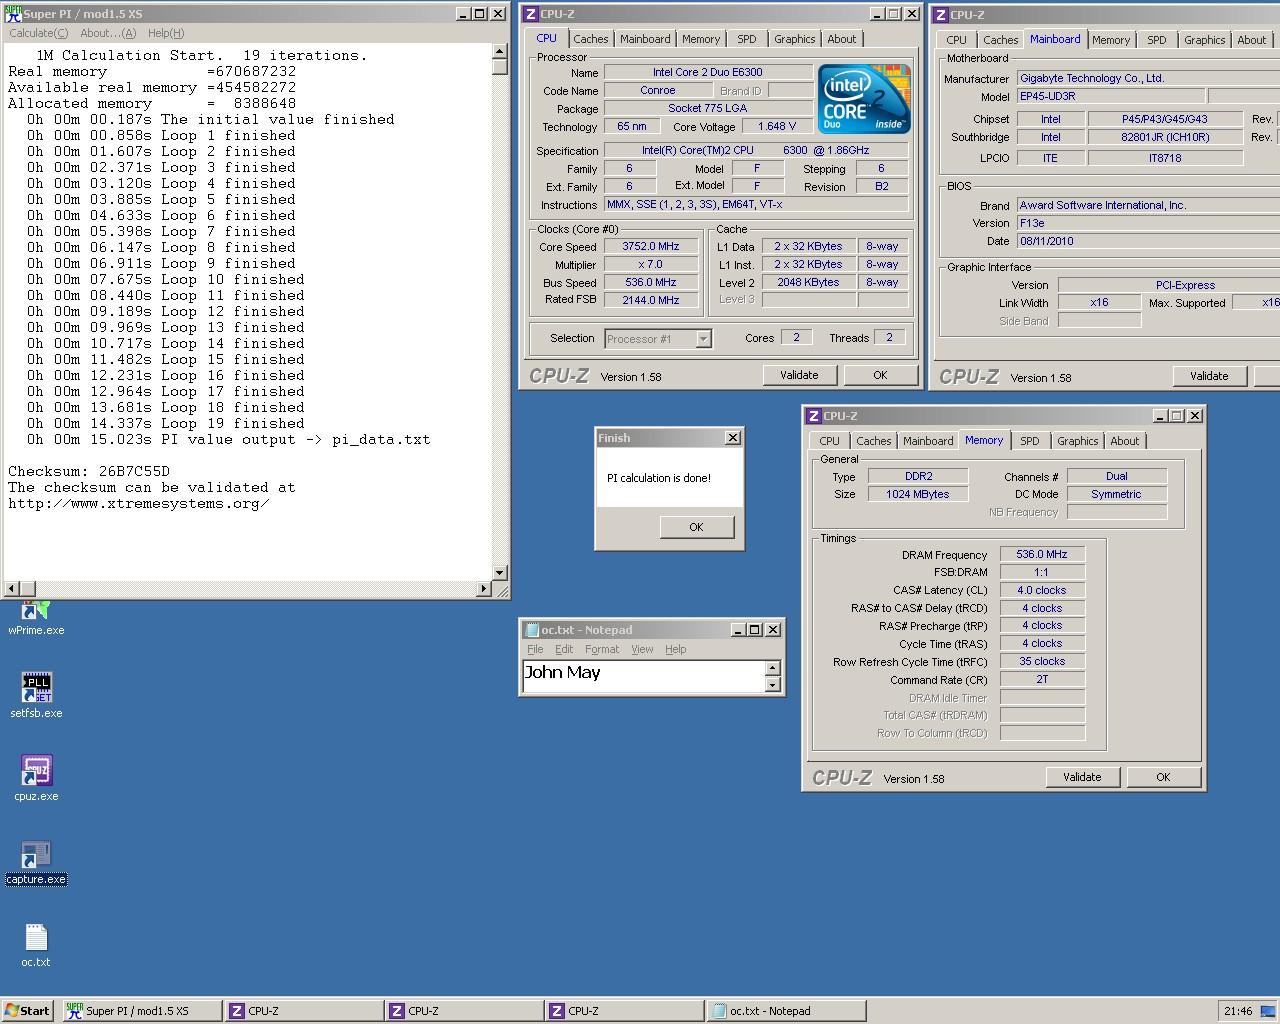Open the Calculate menu in Super PI

(39, 33)
